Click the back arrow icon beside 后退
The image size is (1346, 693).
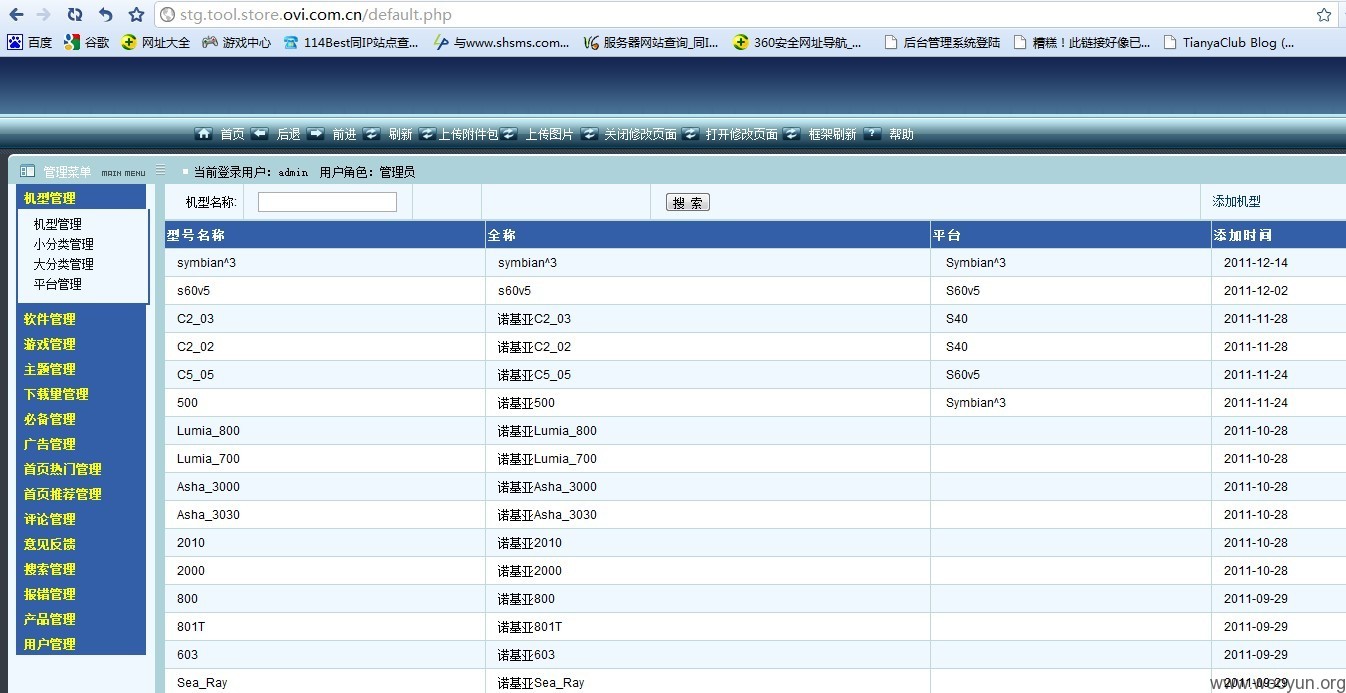pos(260,133)
